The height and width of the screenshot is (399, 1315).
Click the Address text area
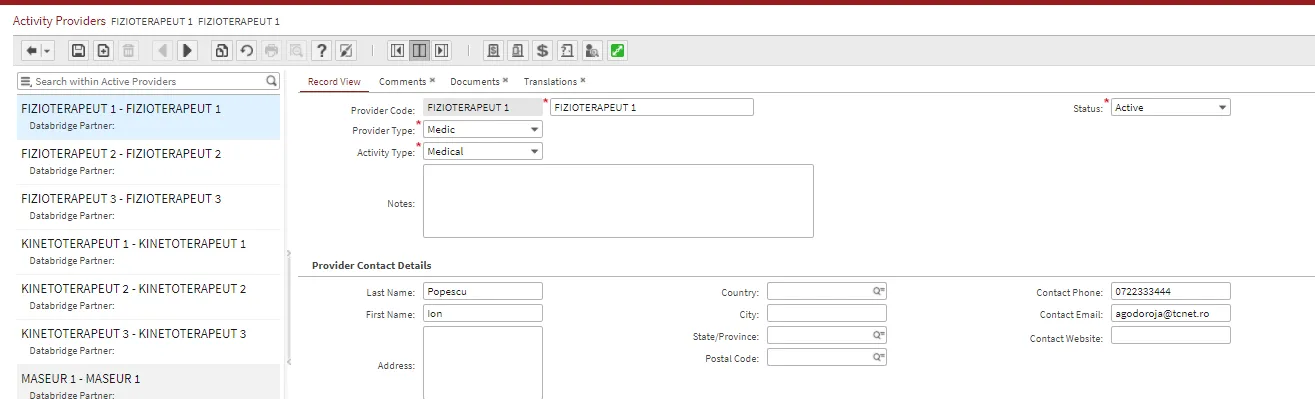[483, 362]
